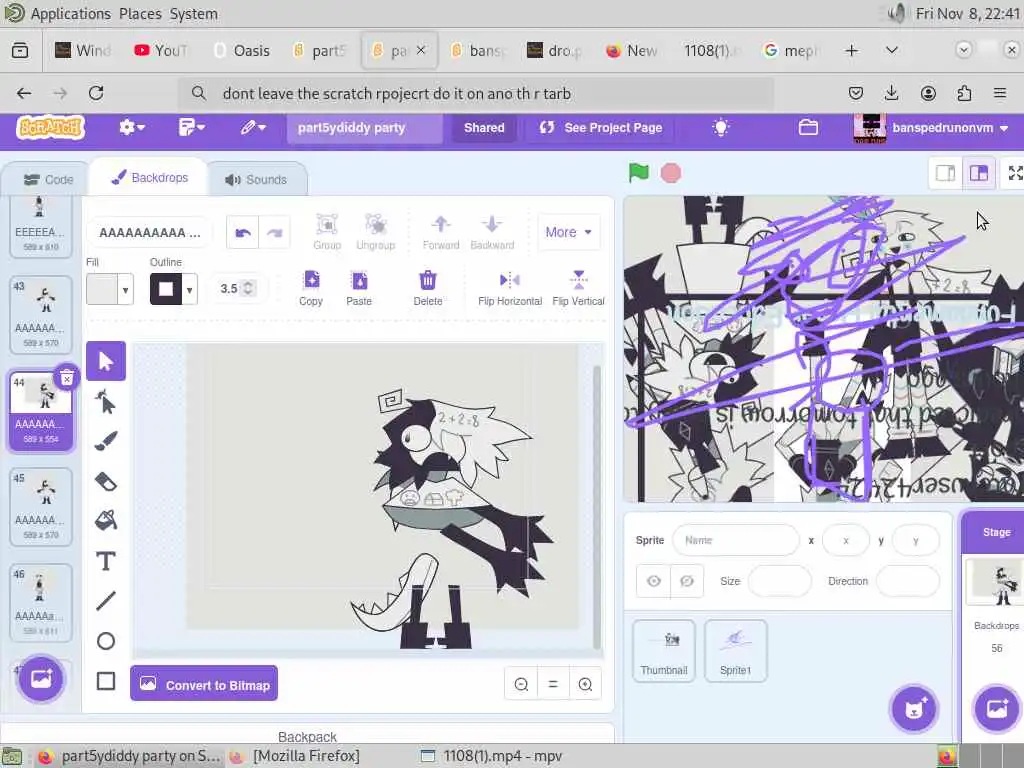Zoom in the paint canvas

[x=585, y=684]
